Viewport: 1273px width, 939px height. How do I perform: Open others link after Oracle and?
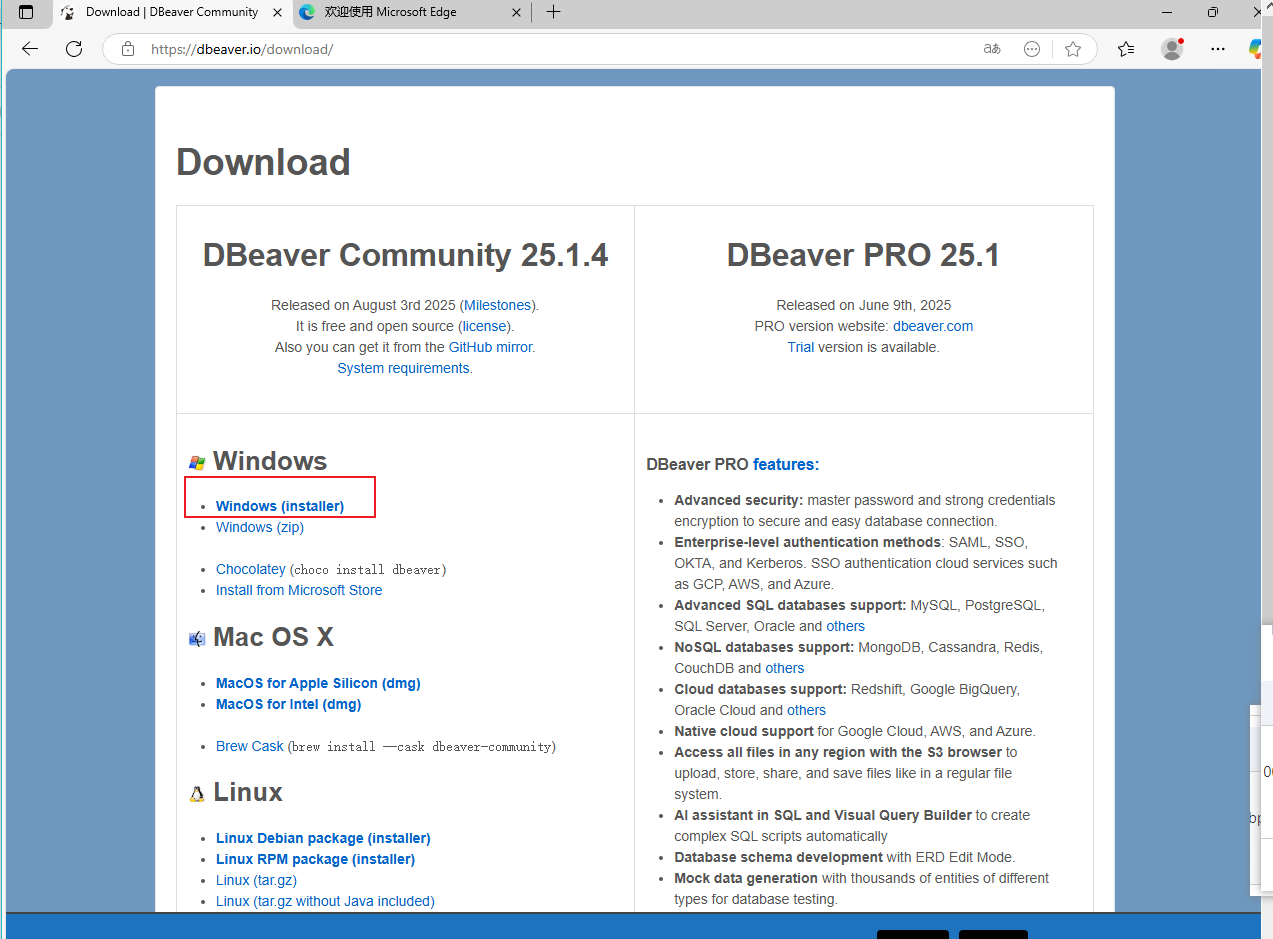845,626
